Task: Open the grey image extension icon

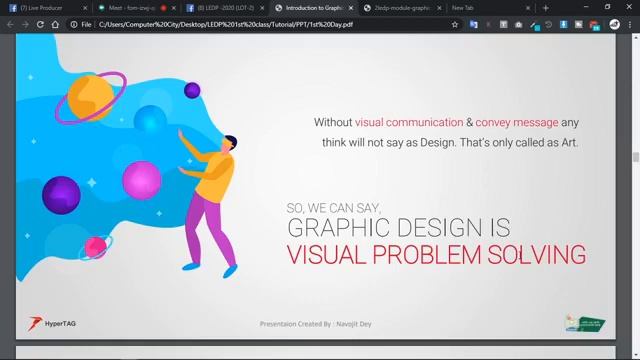Action: [579, 24]
